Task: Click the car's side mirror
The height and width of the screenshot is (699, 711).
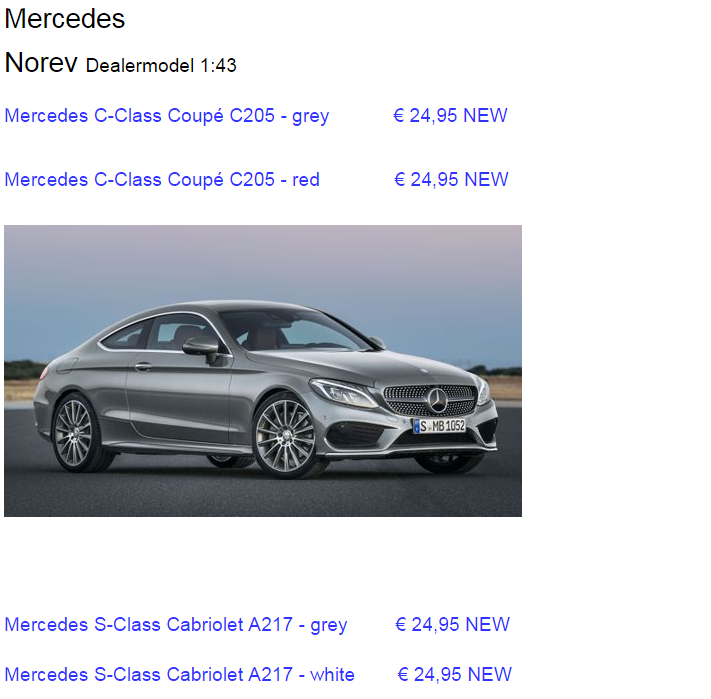Action: (202, 349)
